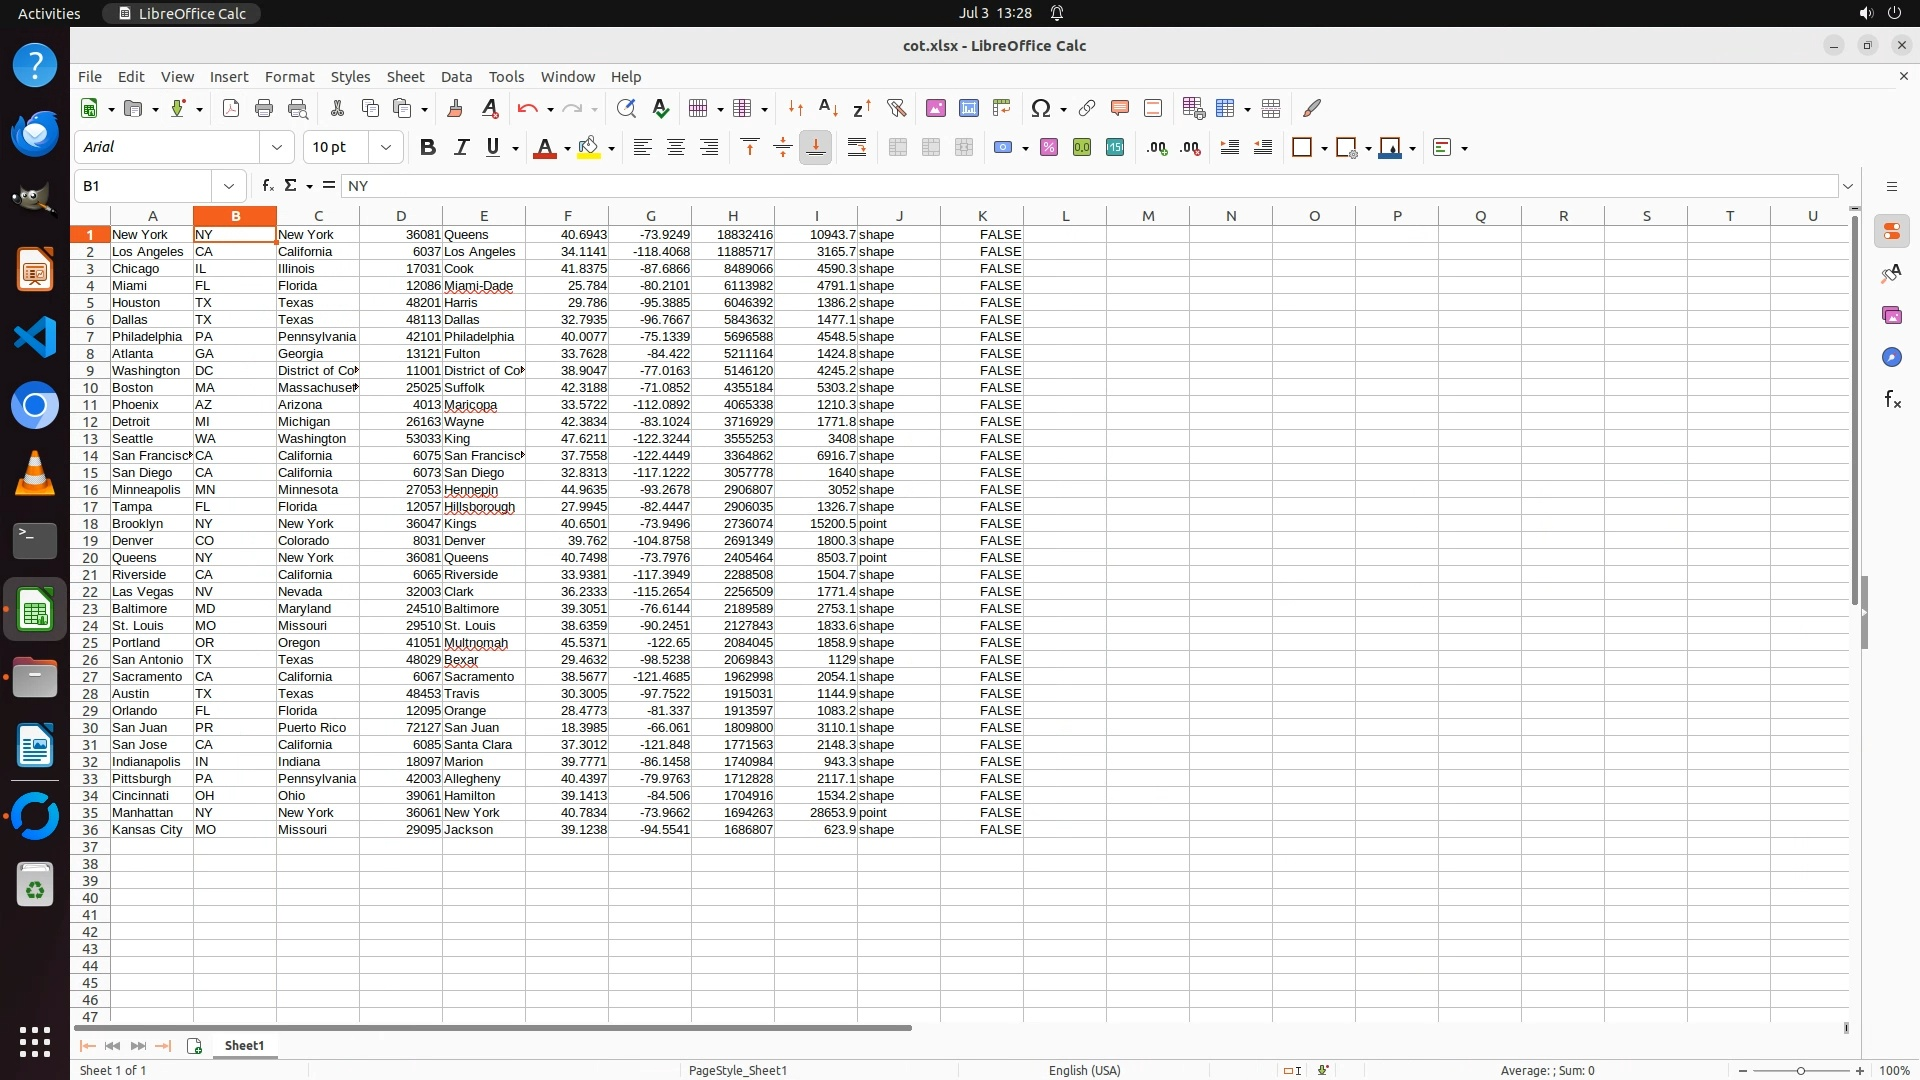The width and height of the screenshot is (1920, 1080).
Task: Click Export as PDF icon
Action: pyautogui.click(x=231, y=108)
